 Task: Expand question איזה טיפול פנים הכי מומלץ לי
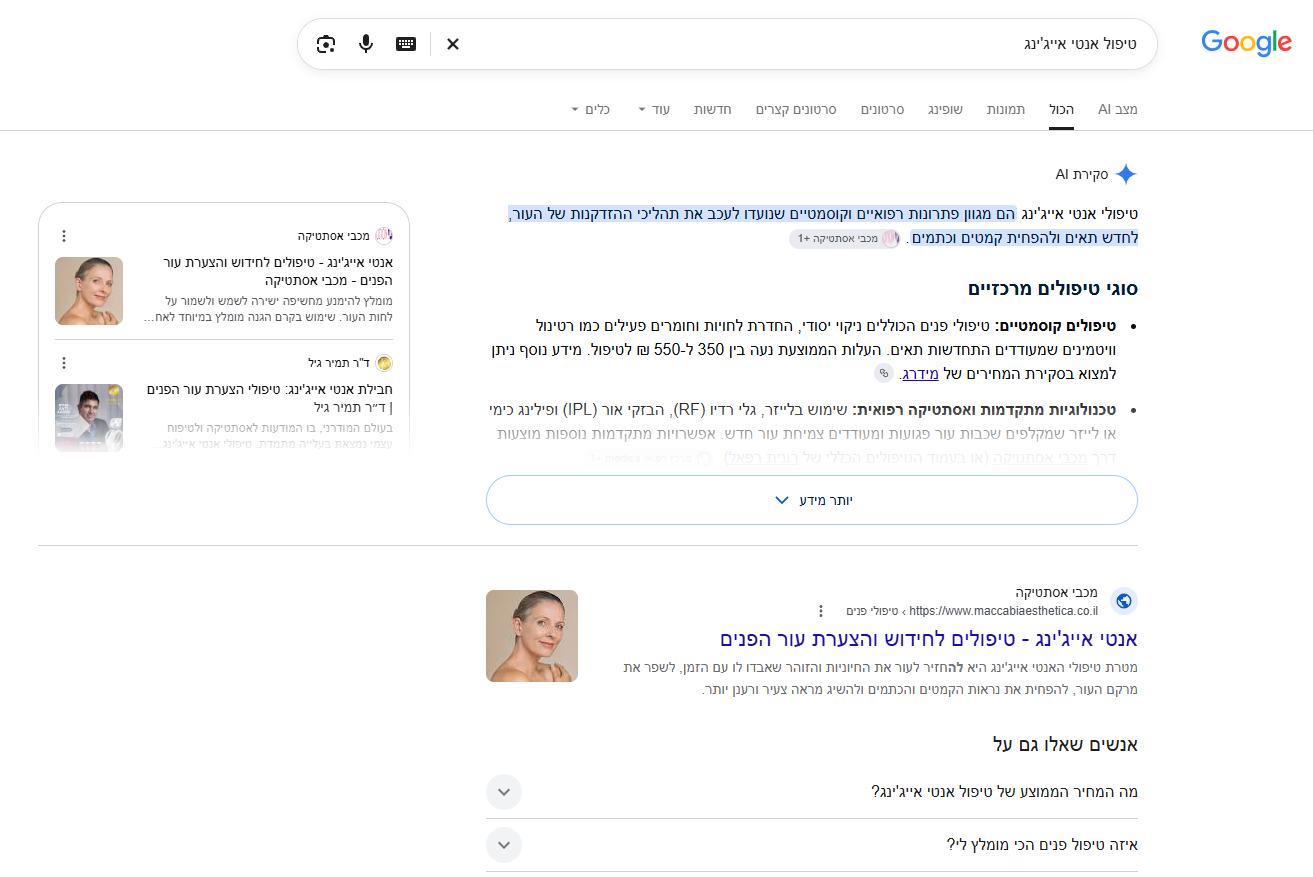click(x=812, y=845)
